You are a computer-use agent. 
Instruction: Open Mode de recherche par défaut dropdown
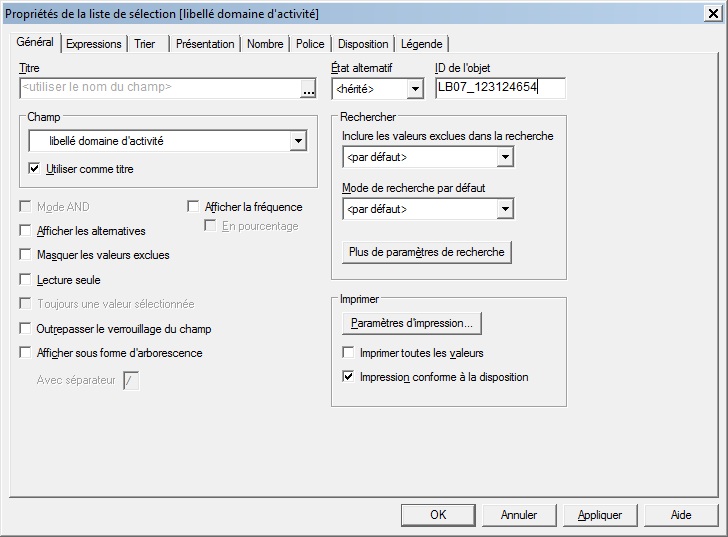505,210
